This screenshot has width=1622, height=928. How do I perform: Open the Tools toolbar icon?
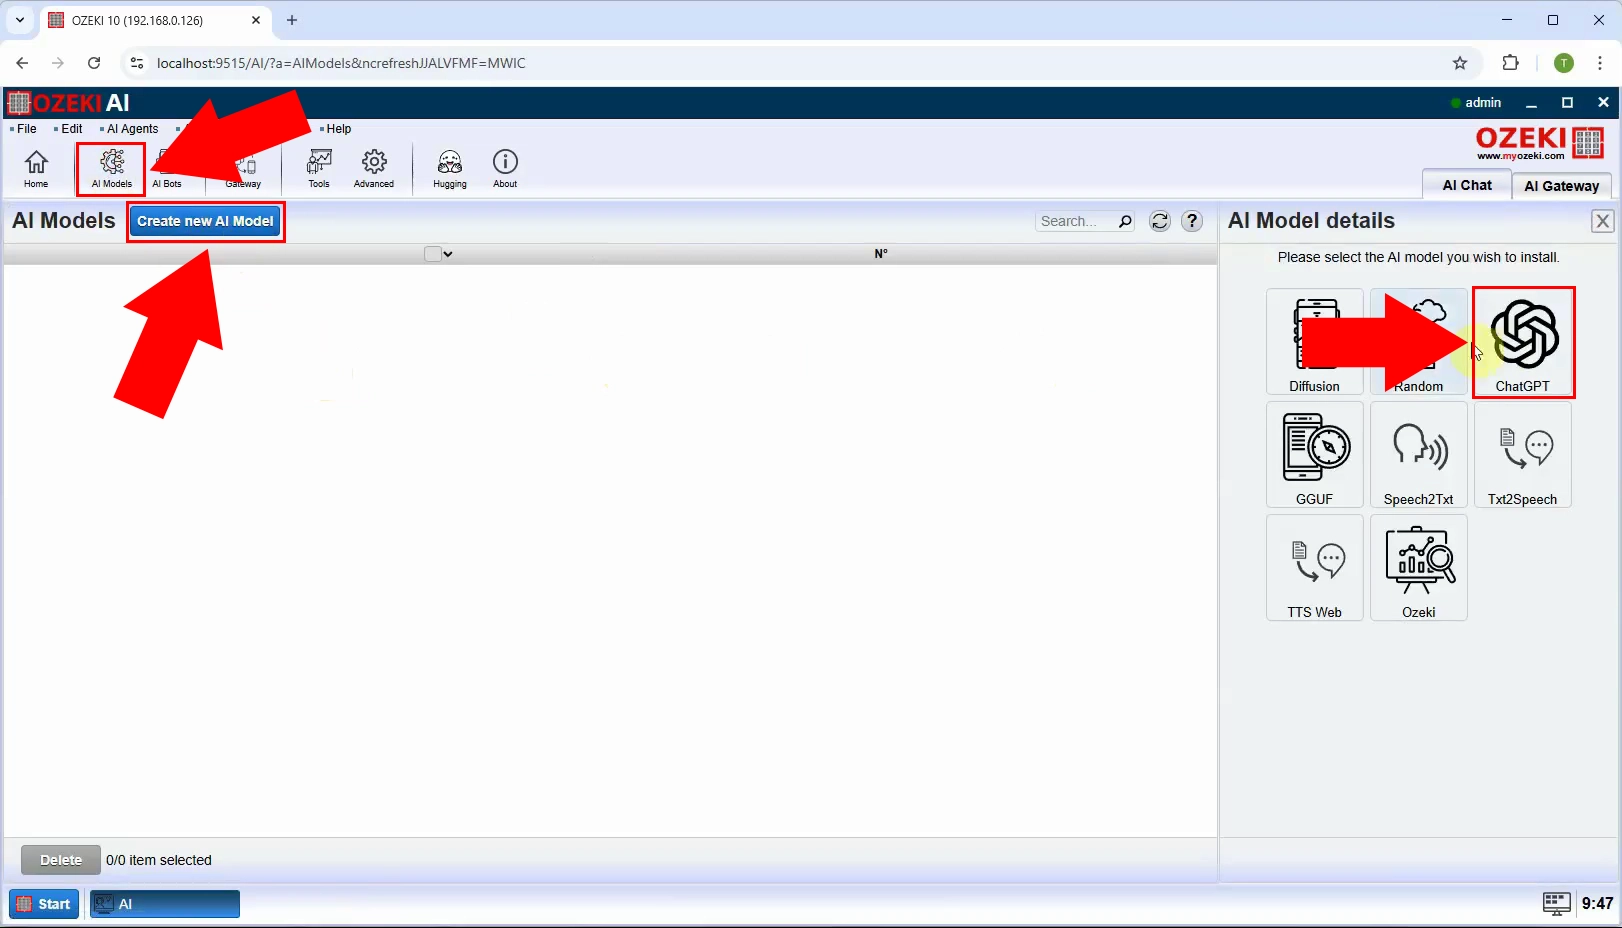[x=319, y=168]
